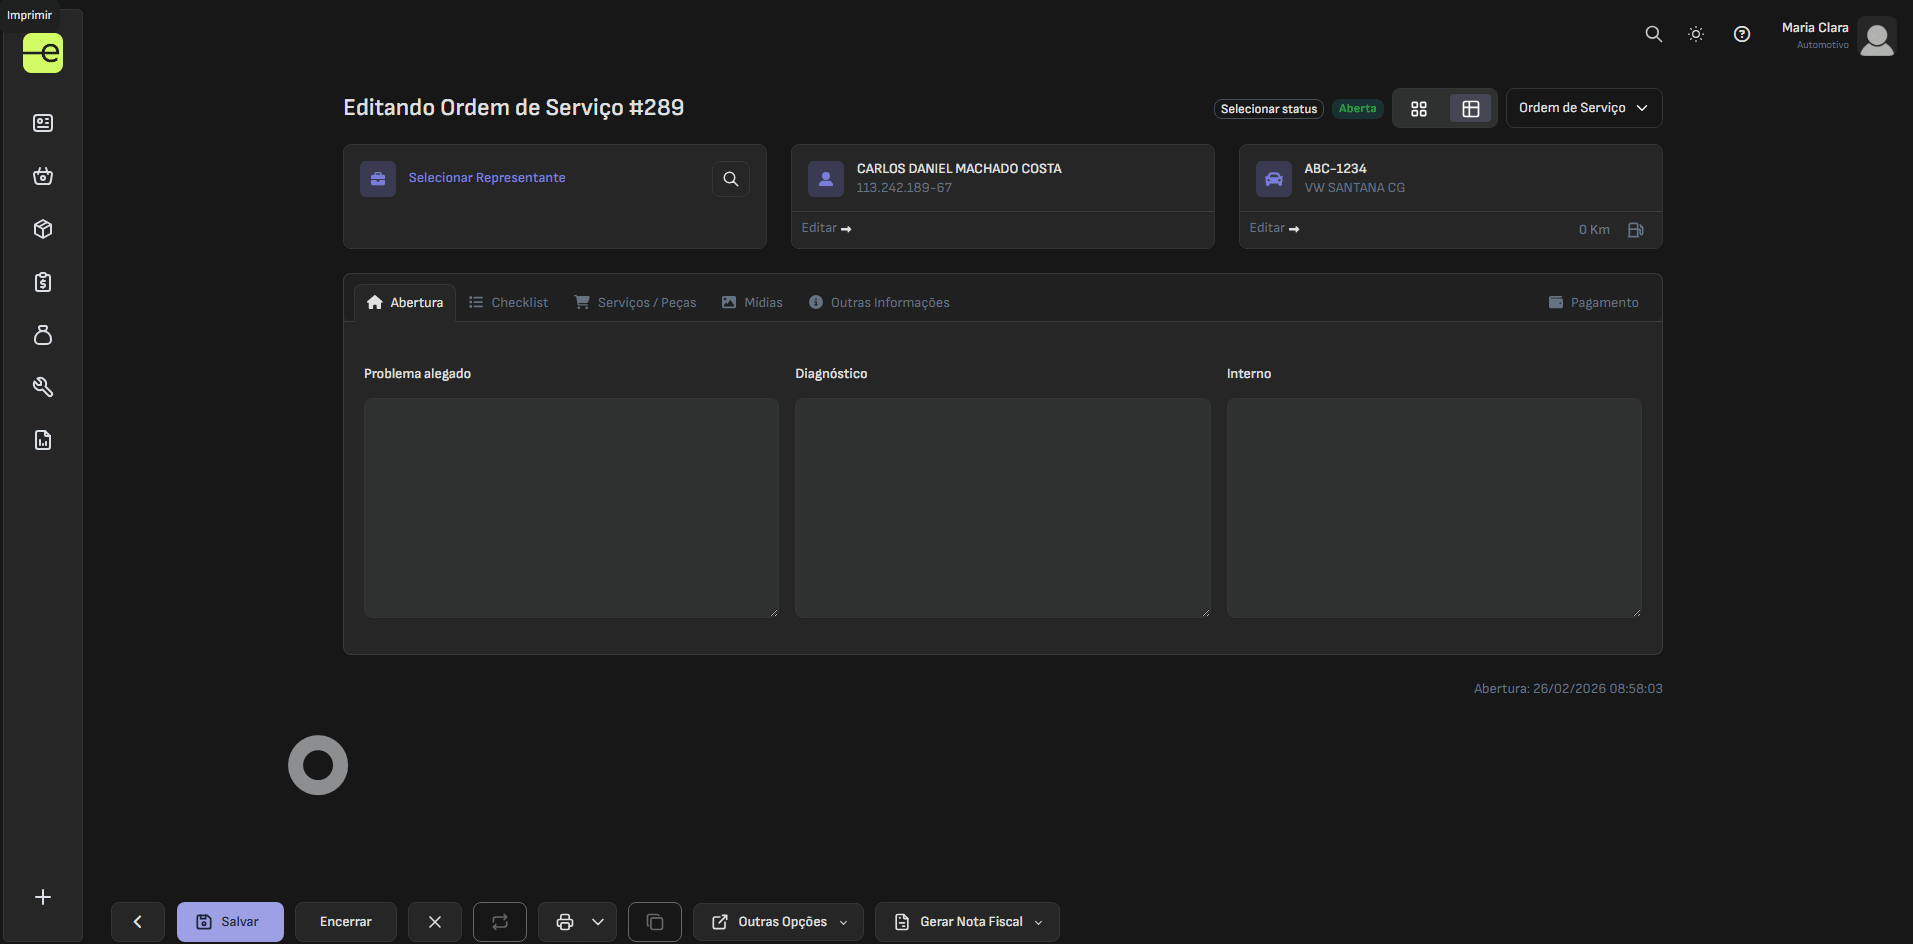Click the search magnifier in top bar
Viewport: 1913px width, 944px height.
tap(1653, 34)
